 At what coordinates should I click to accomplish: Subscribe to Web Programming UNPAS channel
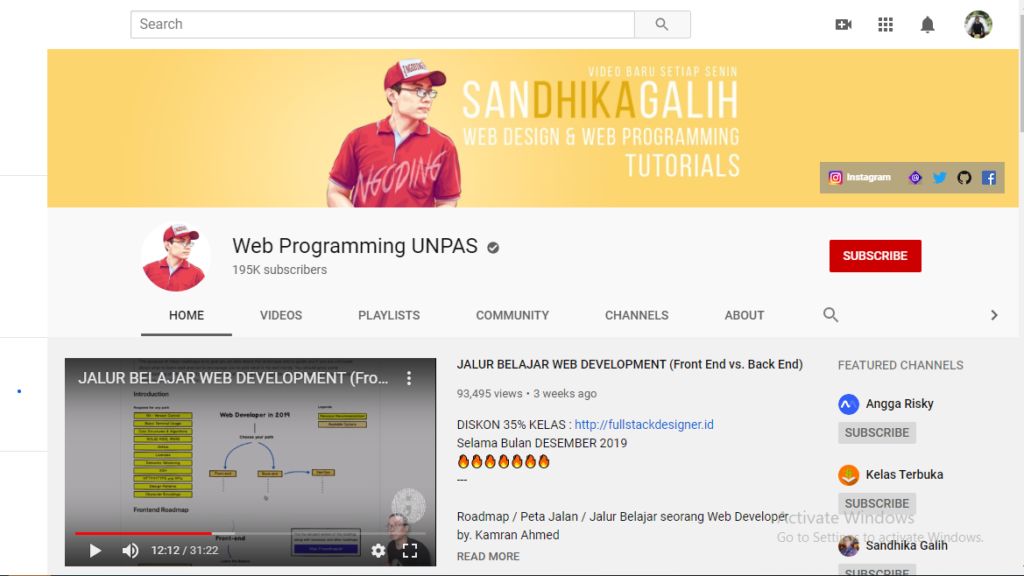tap(875, 256)
